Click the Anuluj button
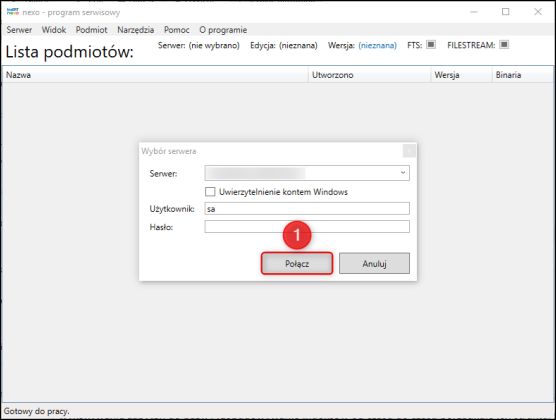556x420 pixels. (x=374, y=263)
